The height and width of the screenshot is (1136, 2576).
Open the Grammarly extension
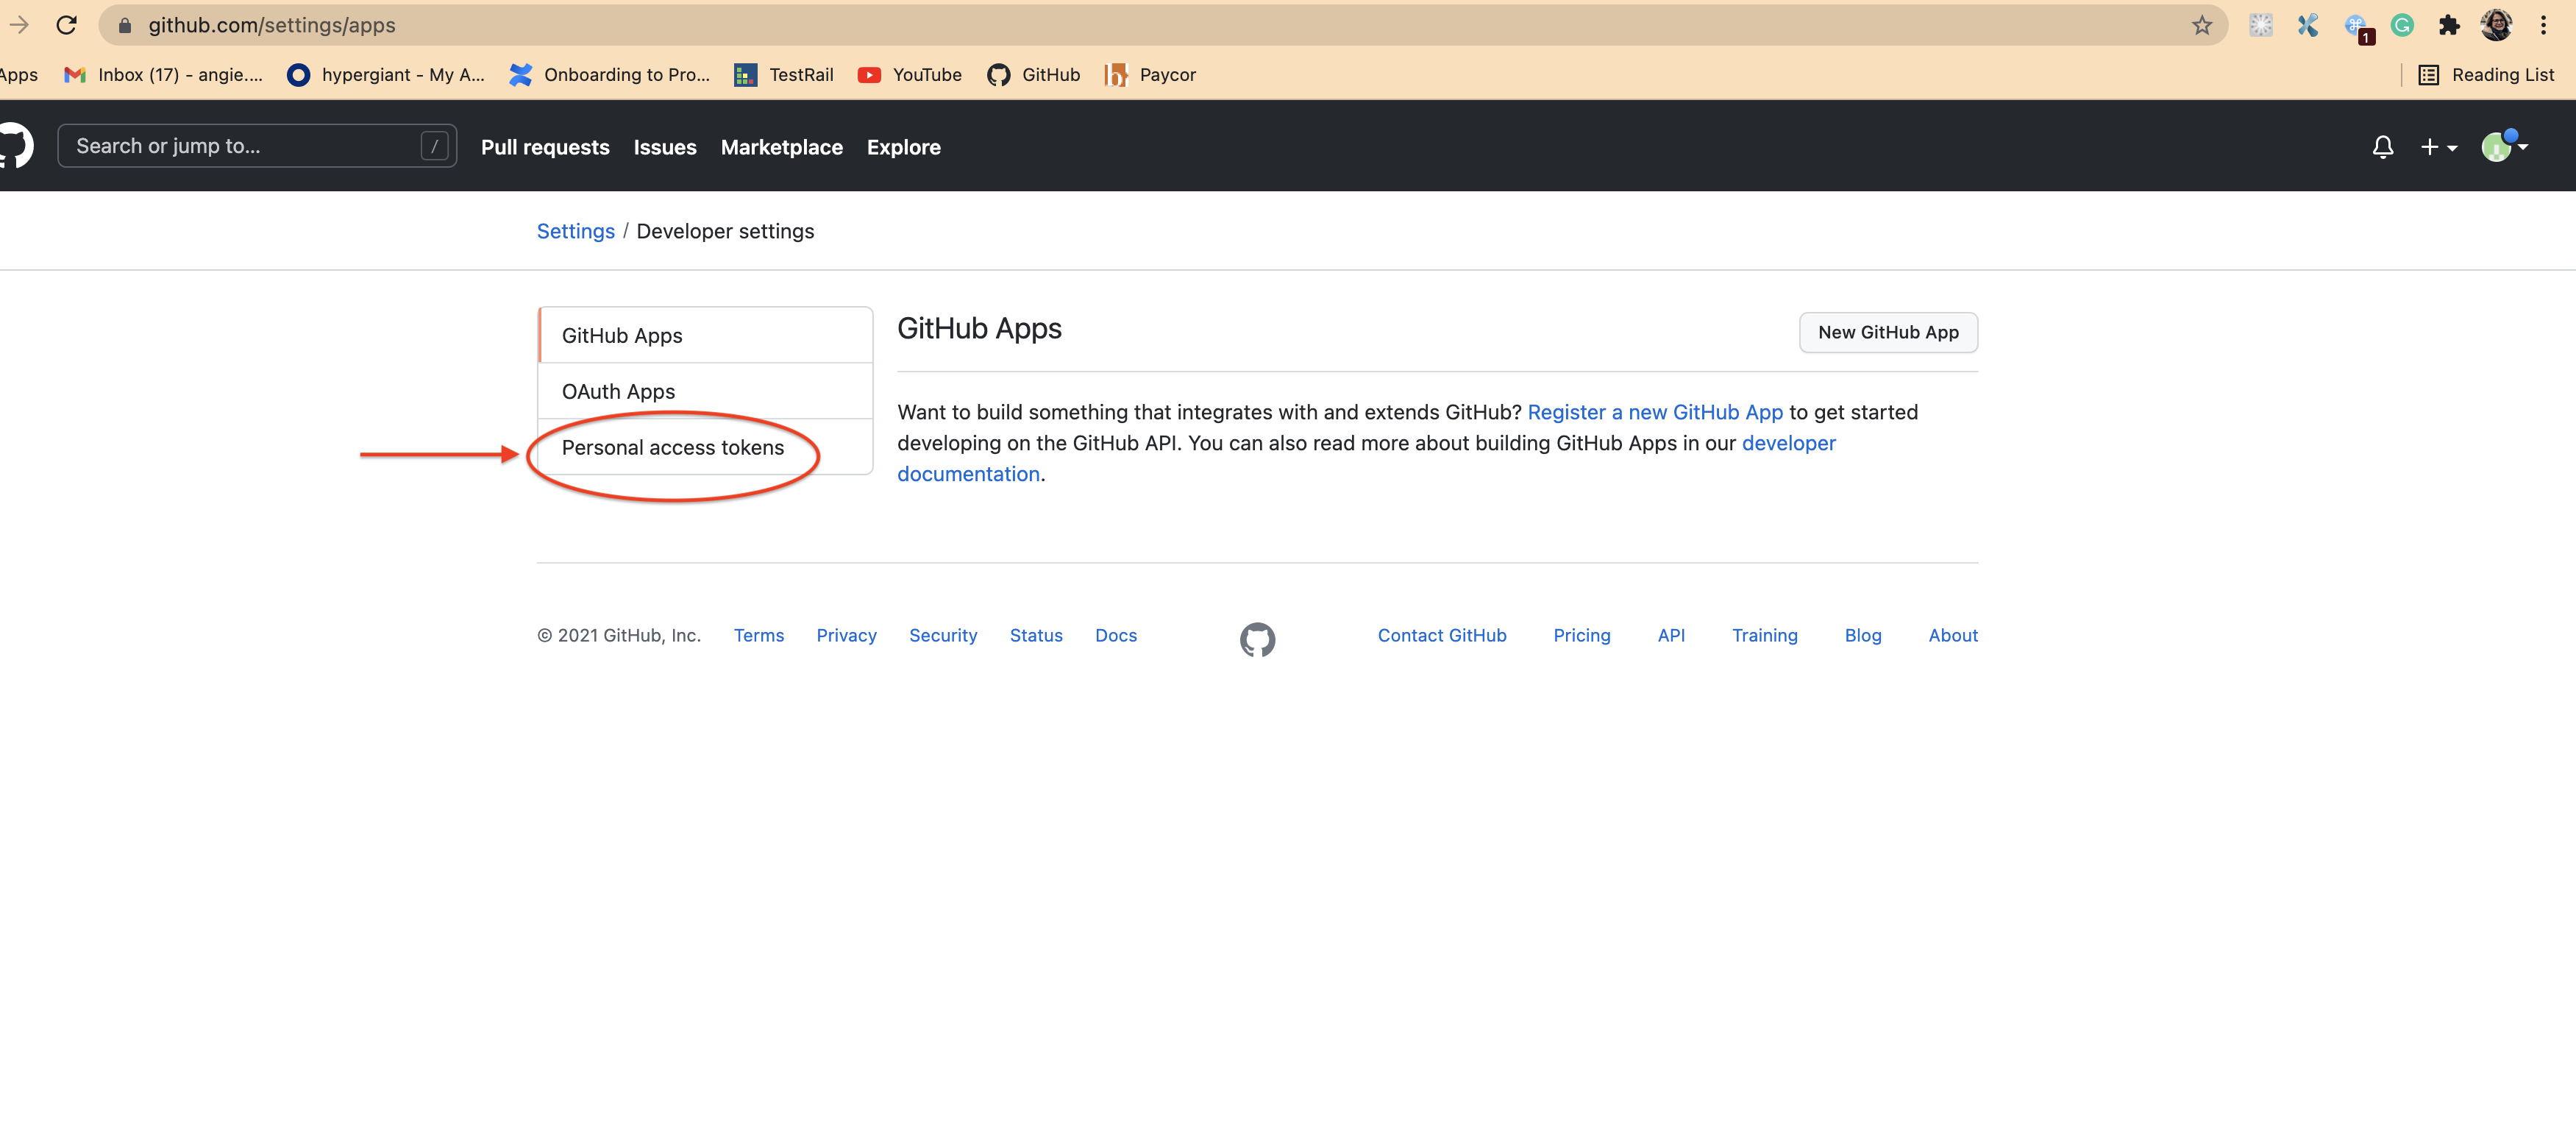pyautogui.click(x=2402, y=25)
